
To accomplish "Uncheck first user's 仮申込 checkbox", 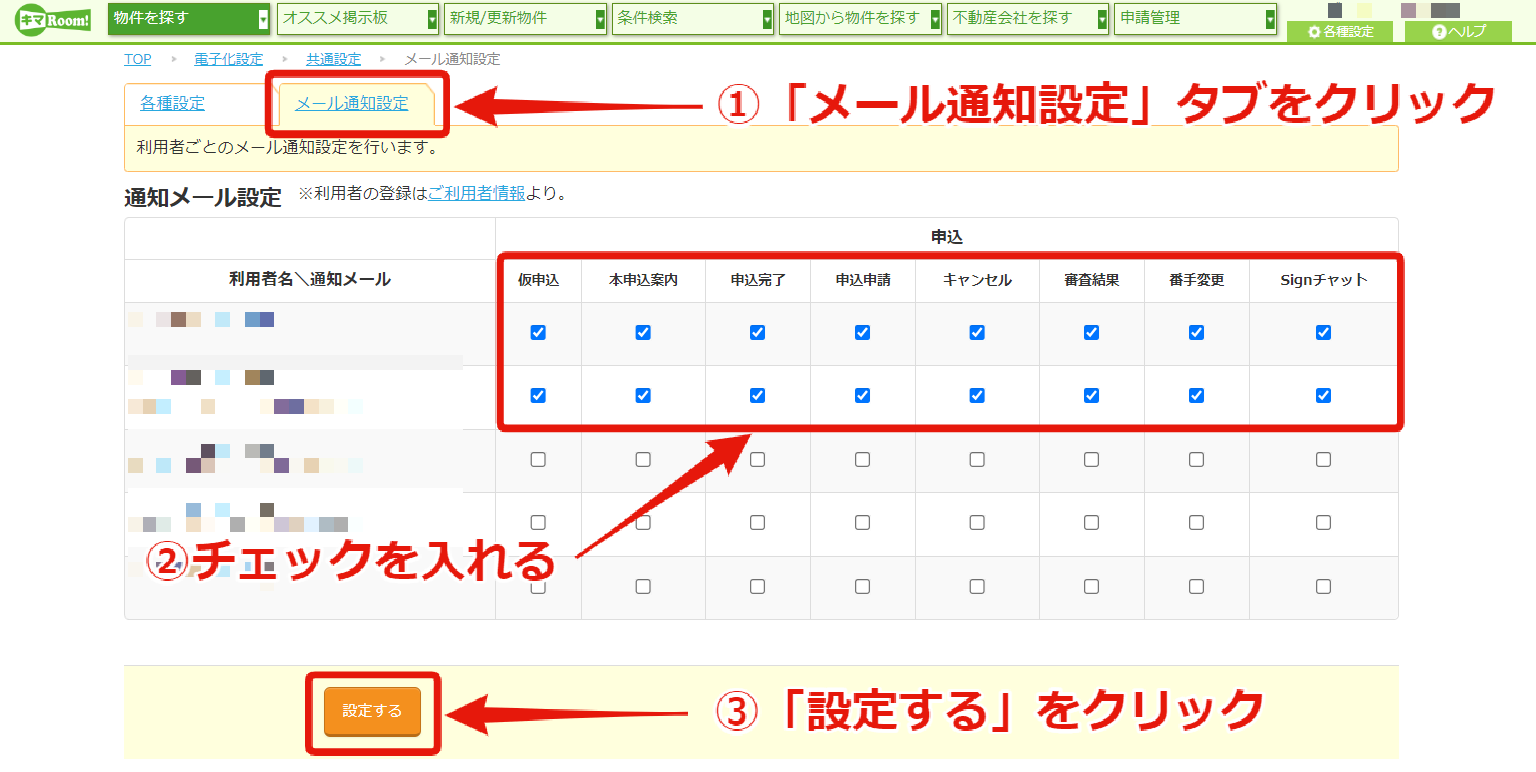I will [538, 332].
